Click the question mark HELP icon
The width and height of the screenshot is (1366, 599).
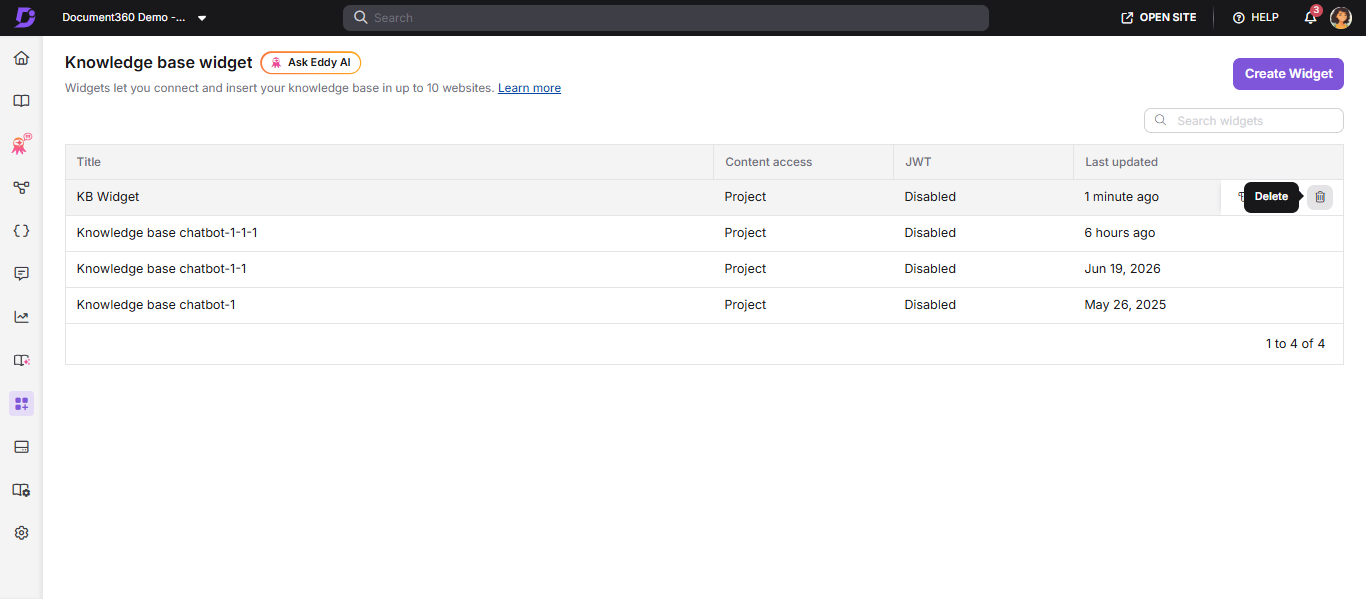click(x=1238, y=18)
